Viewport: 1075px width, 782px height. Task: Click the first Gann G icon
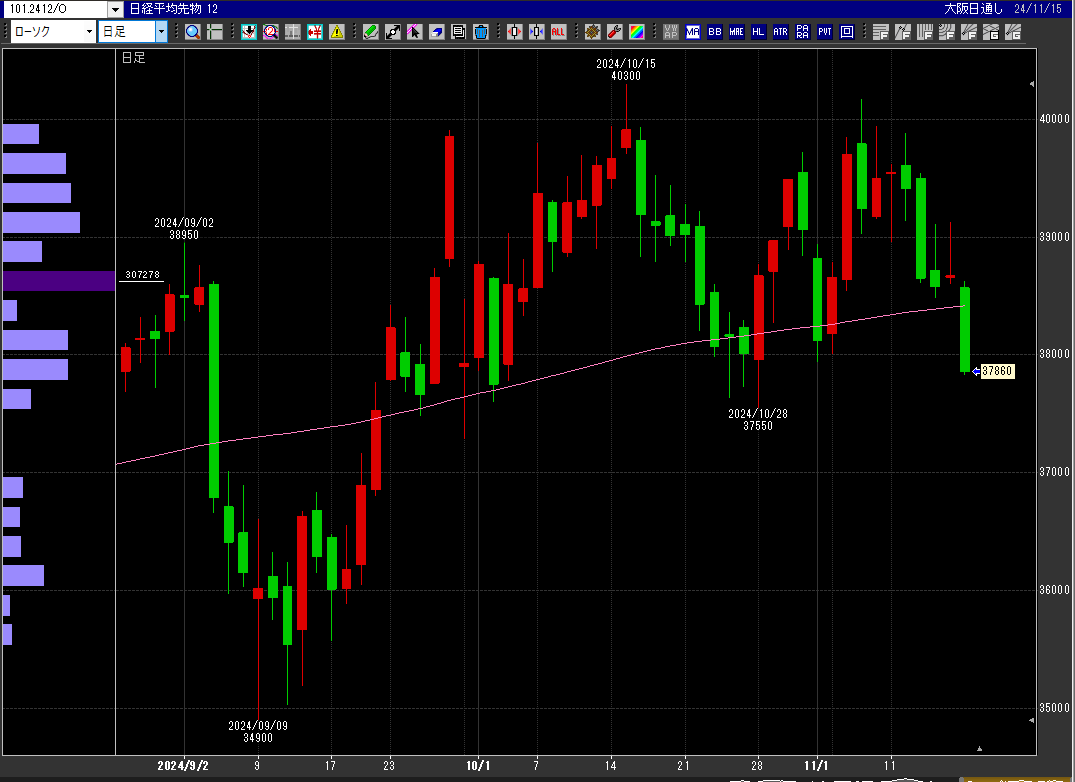pos(991,32)
